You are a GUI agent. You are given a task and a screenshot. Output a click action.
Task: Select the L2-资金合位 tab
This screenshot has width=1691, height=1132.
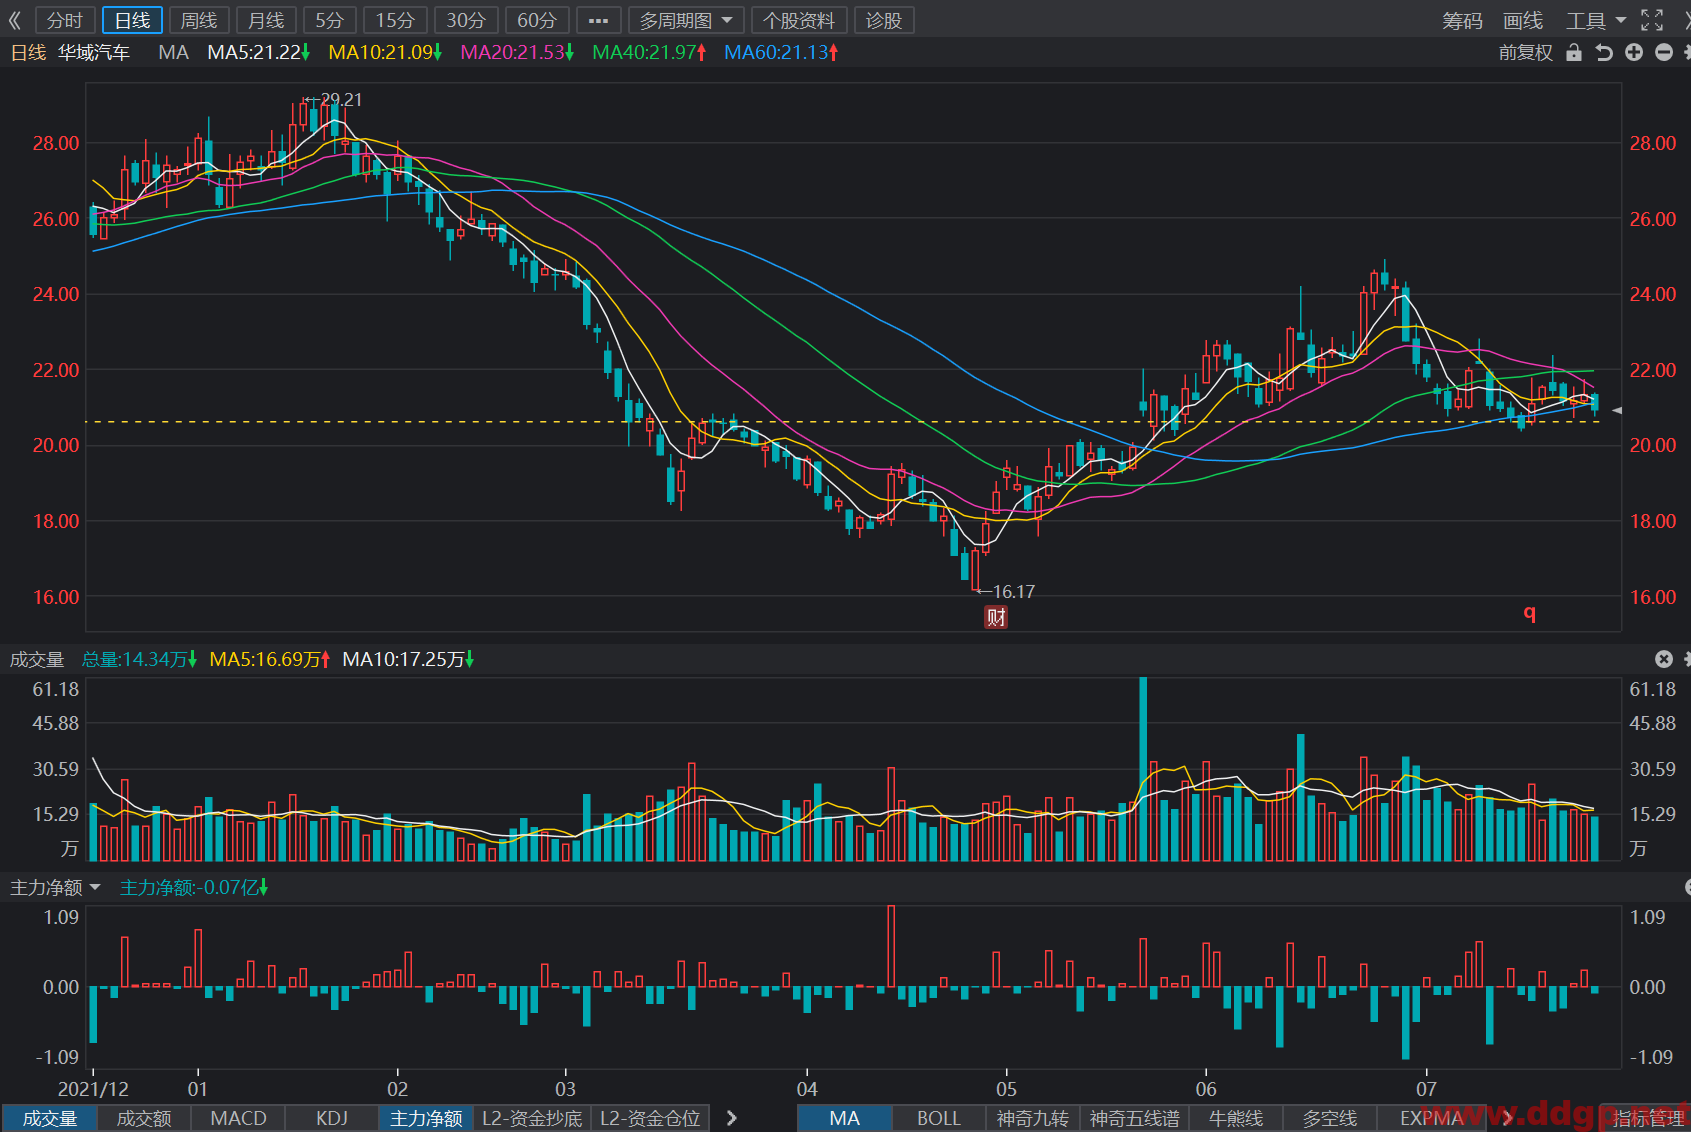click(650, 1118)
